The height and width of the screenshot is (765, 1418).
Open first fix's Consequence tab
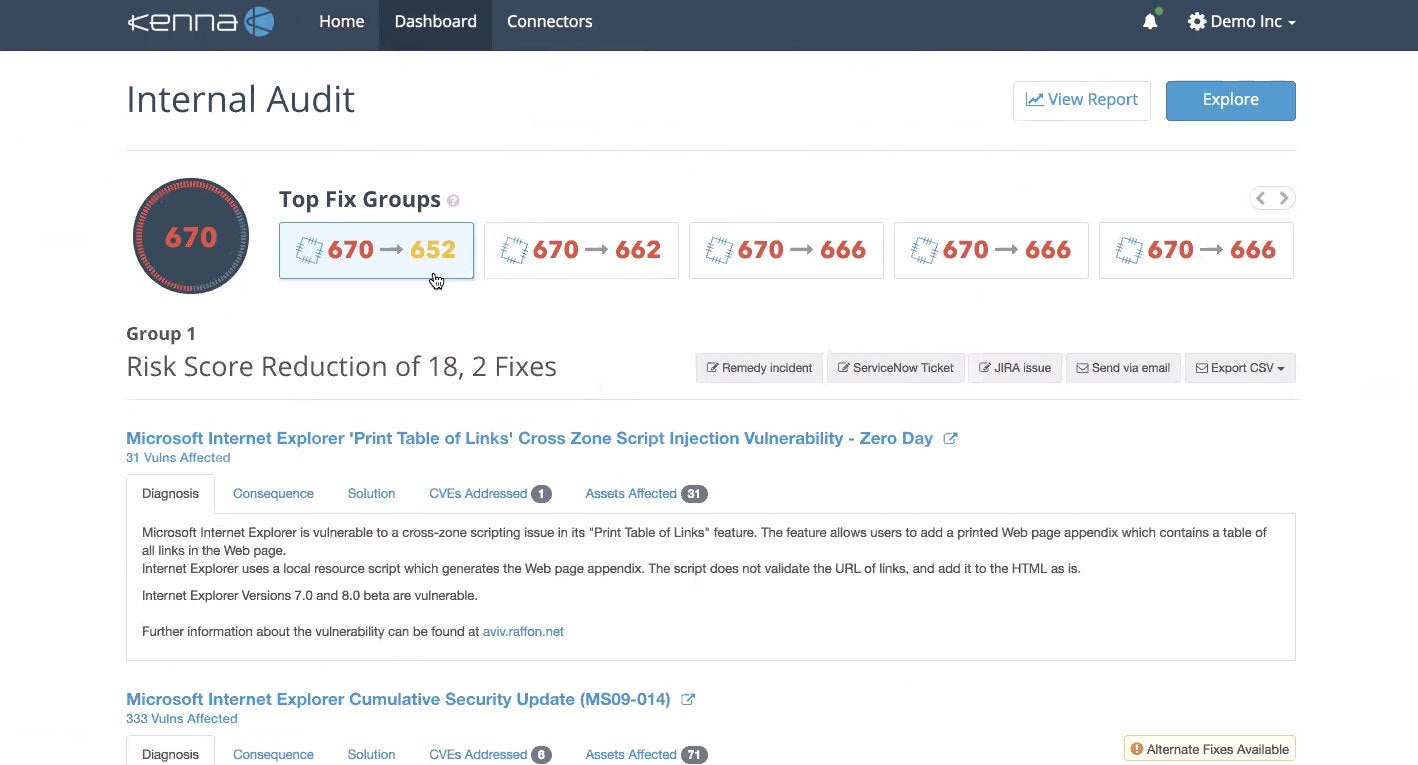point(273,494)
